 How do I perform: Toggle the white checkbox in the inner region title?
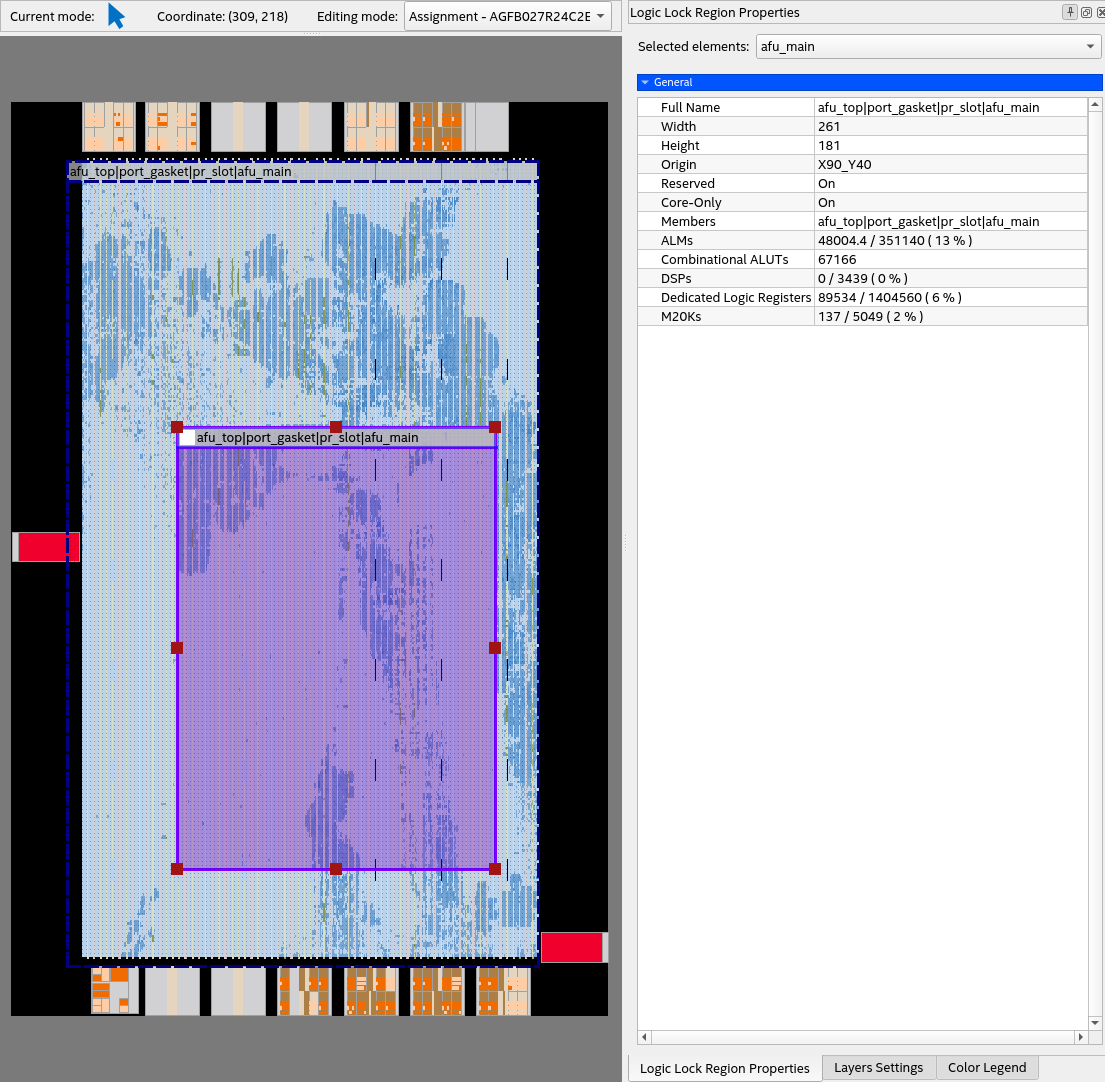[187, 438]
